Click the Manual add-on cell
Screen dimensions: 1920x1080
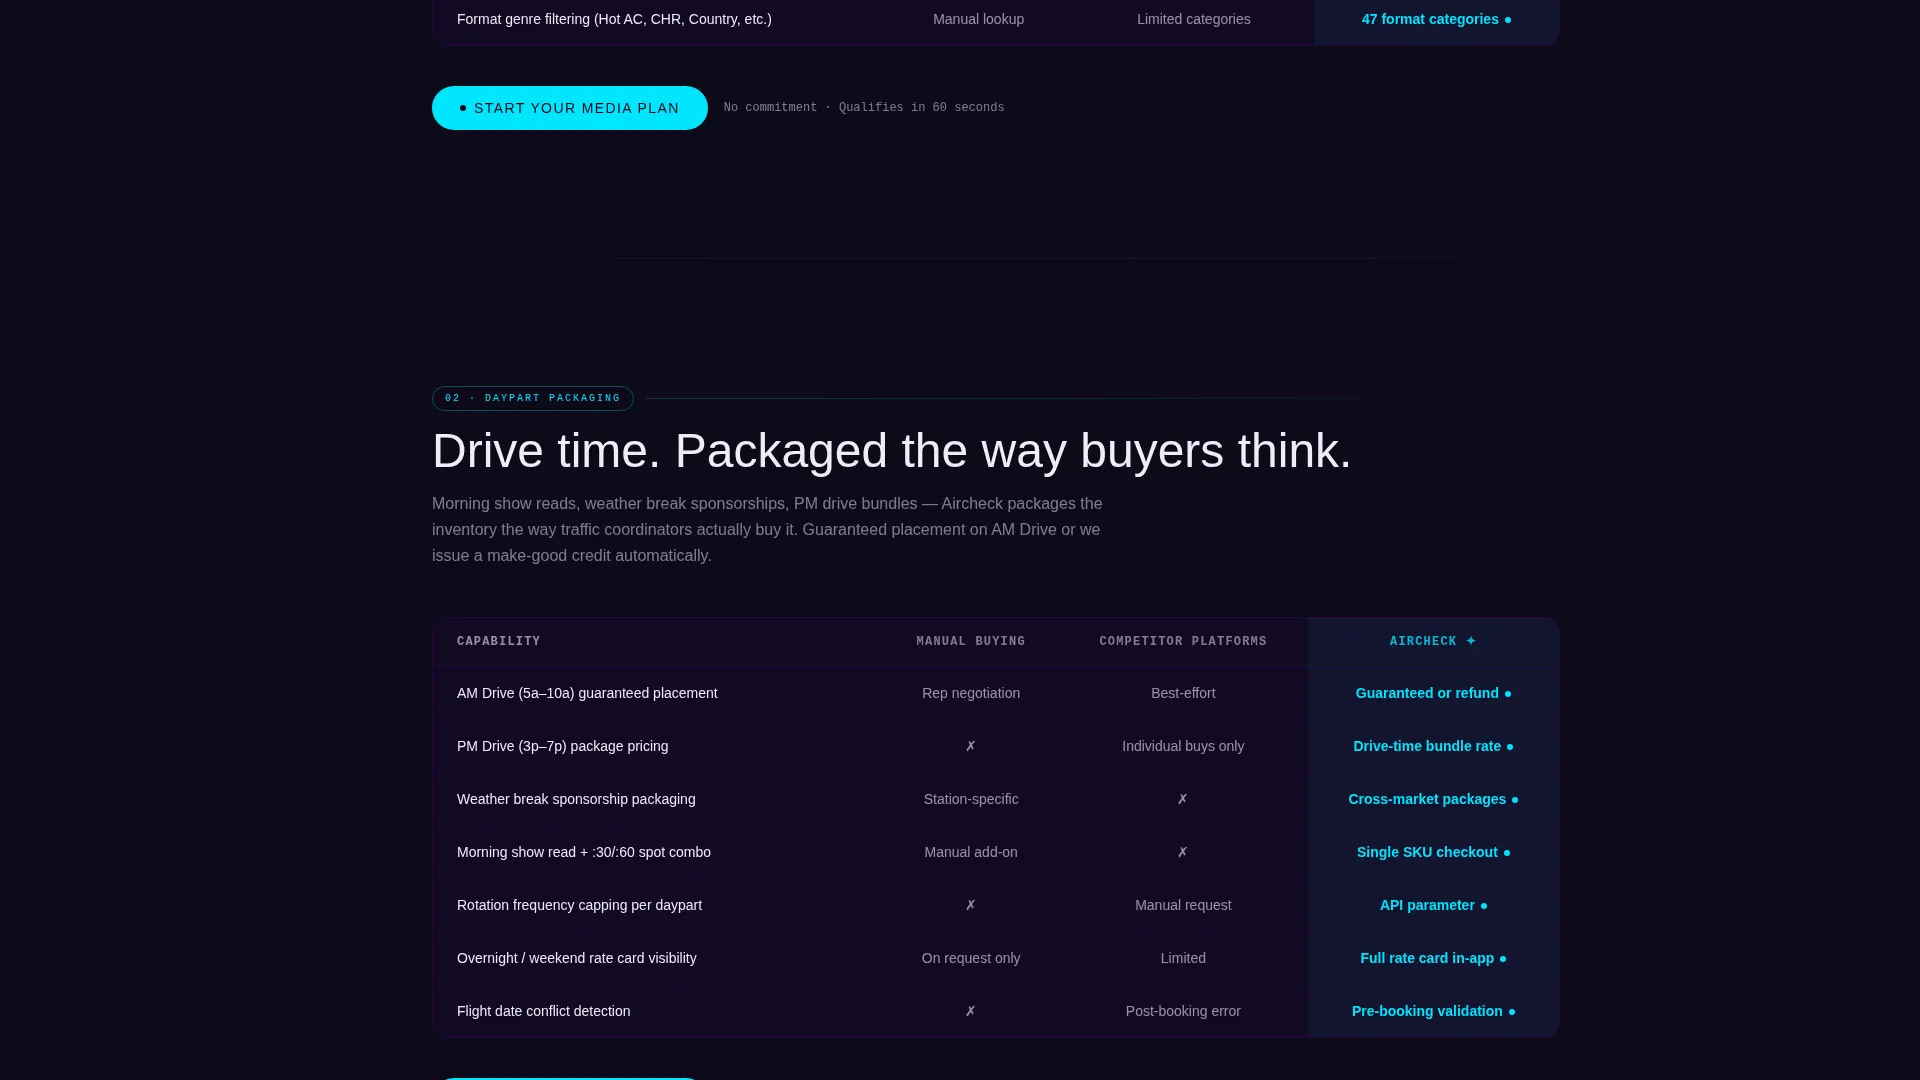tap(971, 852)
